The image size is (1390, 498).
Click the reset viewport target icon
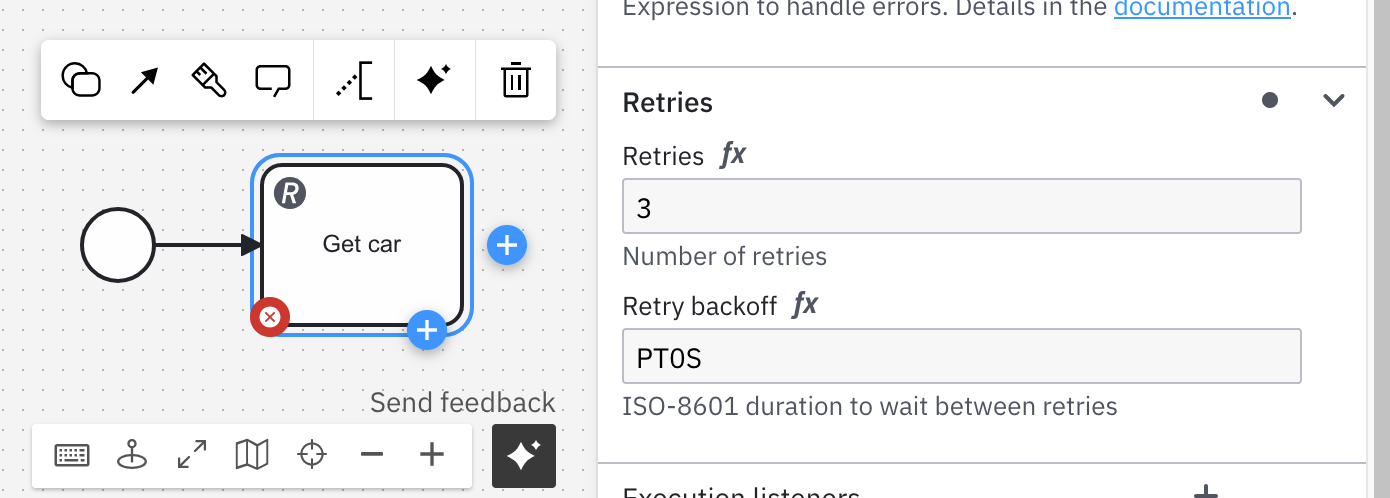point(312,456)
